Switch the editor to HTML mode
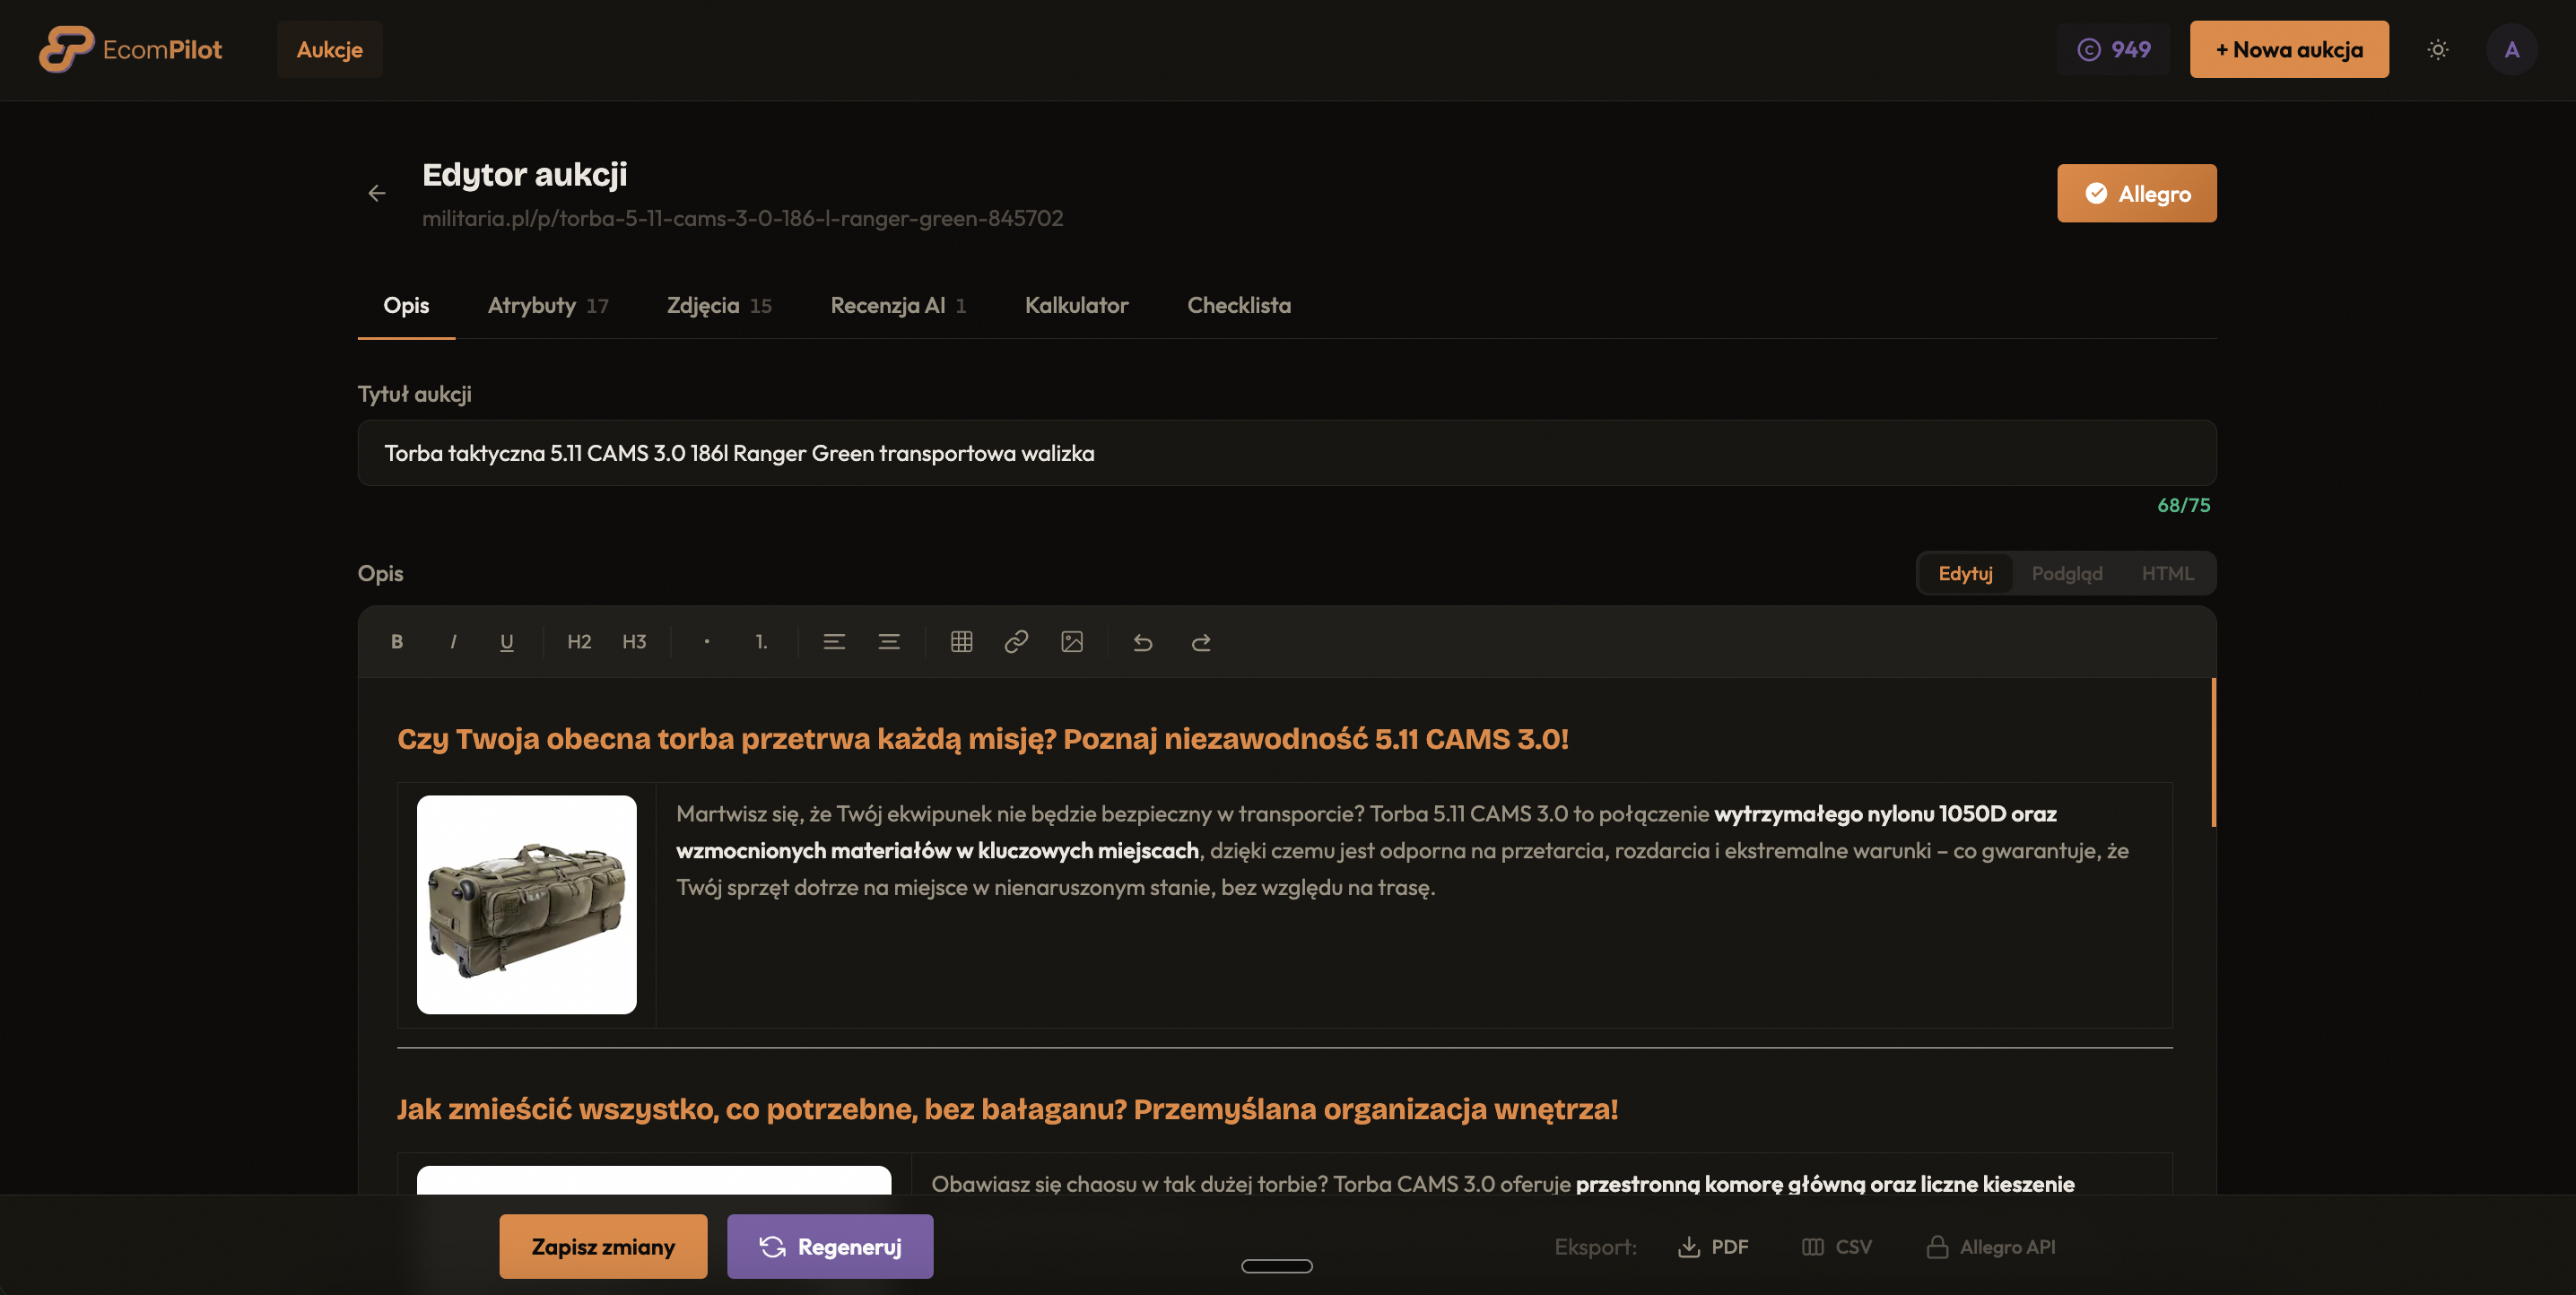This screenshot has width=2576, height=1295. point(2166,573)
